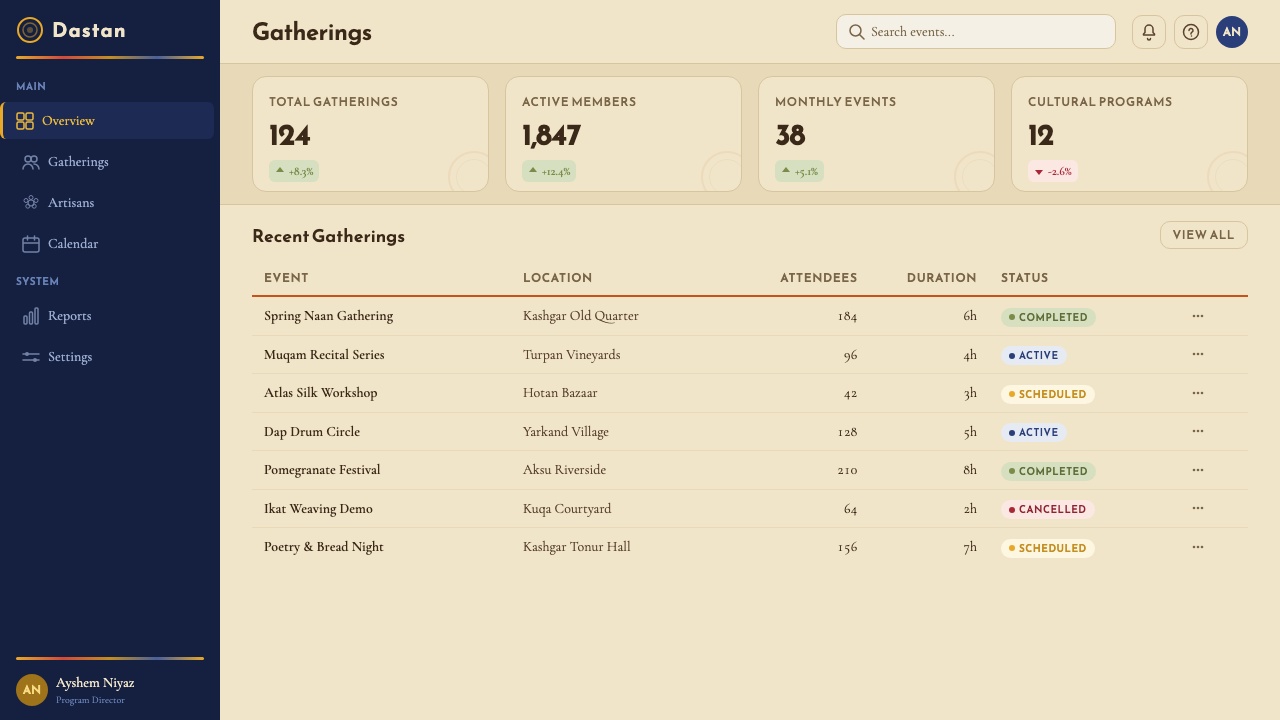This screenshot has width=1280, height=720.
Task: Sort by the Attendees column header
Action: (x=818, y=278)
